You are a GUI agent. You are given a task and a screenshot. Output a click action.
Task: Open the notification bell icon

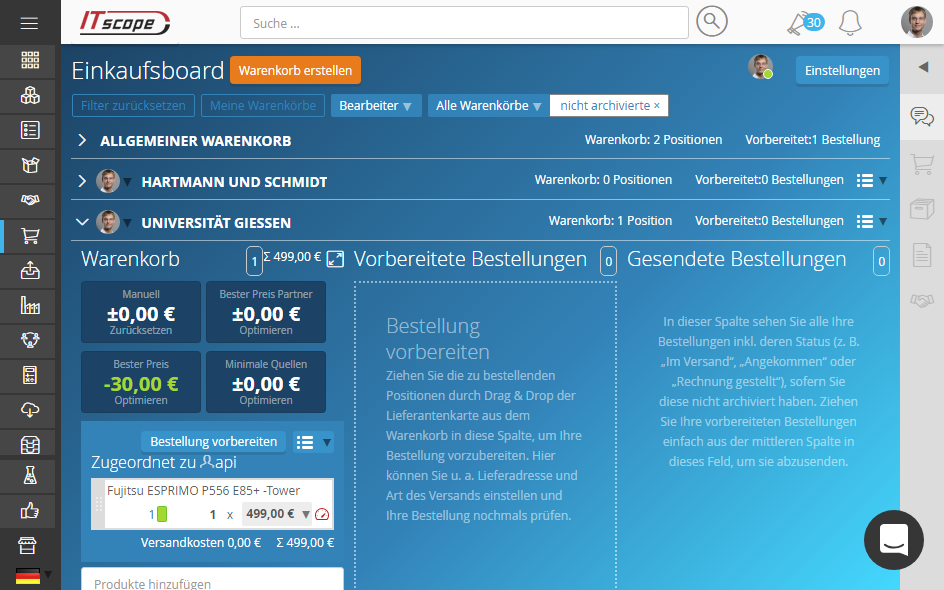click(850, 22)
